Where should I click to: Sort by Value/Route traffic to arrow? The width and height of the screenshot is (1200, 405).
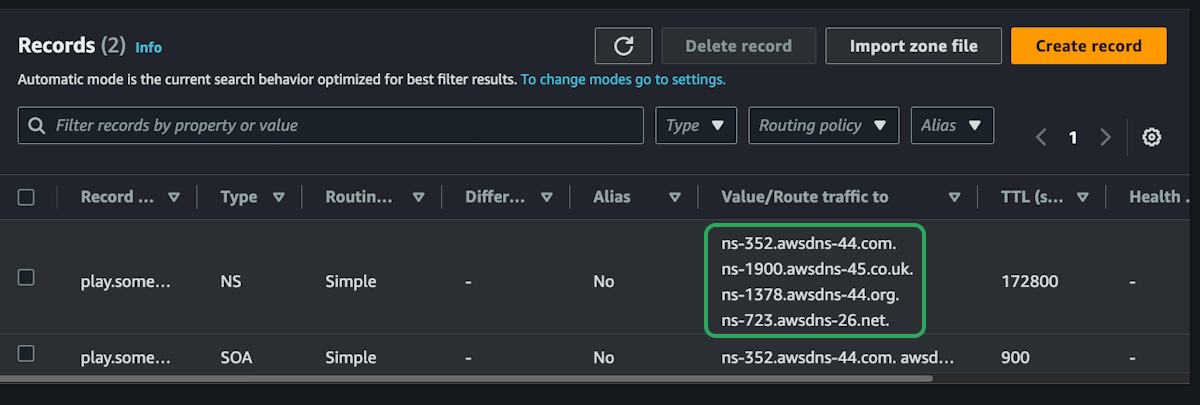[x=954, y=197]
